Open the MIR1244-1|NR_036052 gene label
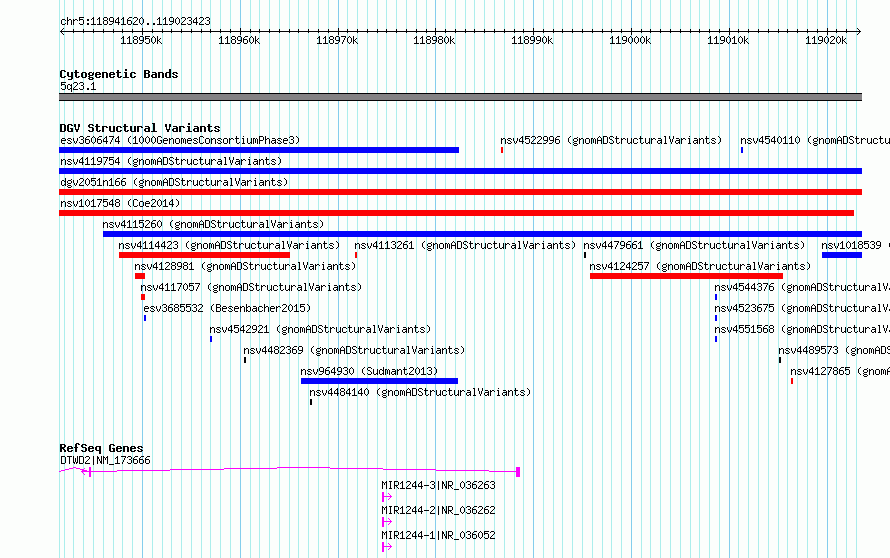 coord(438,535)
